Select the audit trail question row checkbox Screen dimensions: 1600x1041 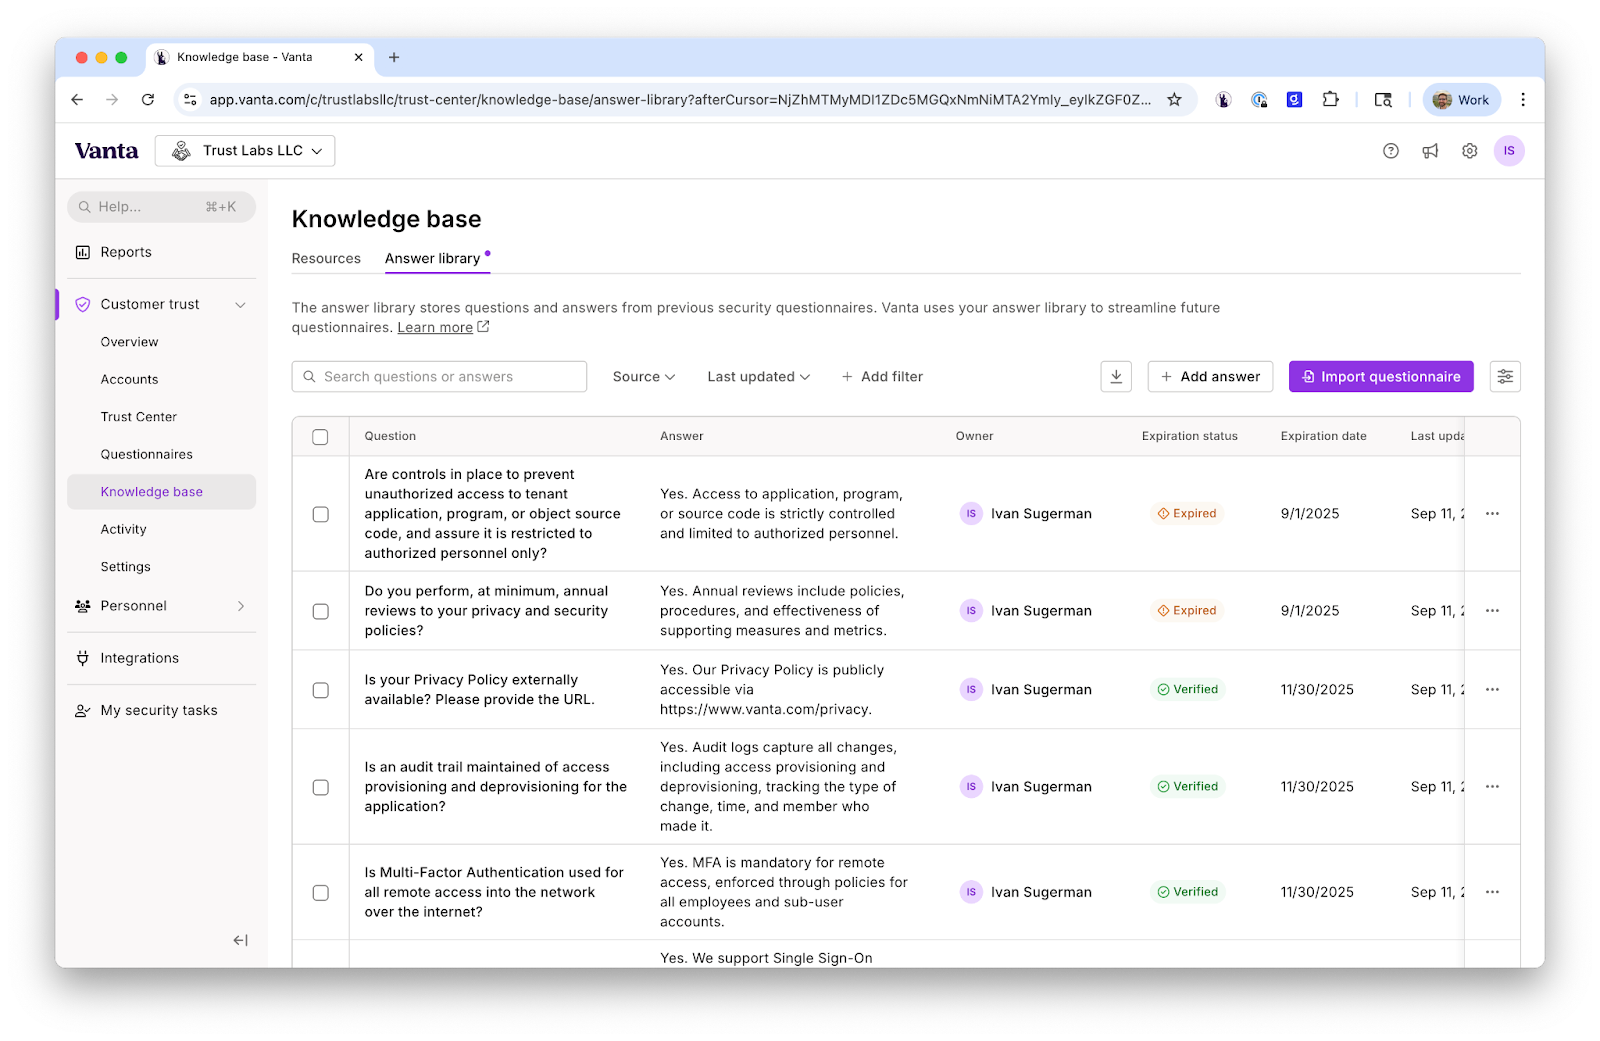coord(320,787)
